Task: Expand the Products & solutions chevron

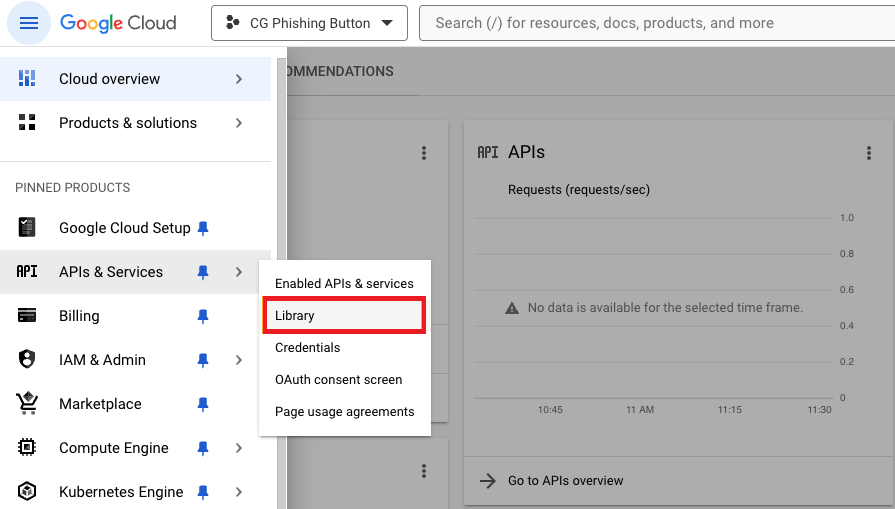Action: (x=239, y=123)
